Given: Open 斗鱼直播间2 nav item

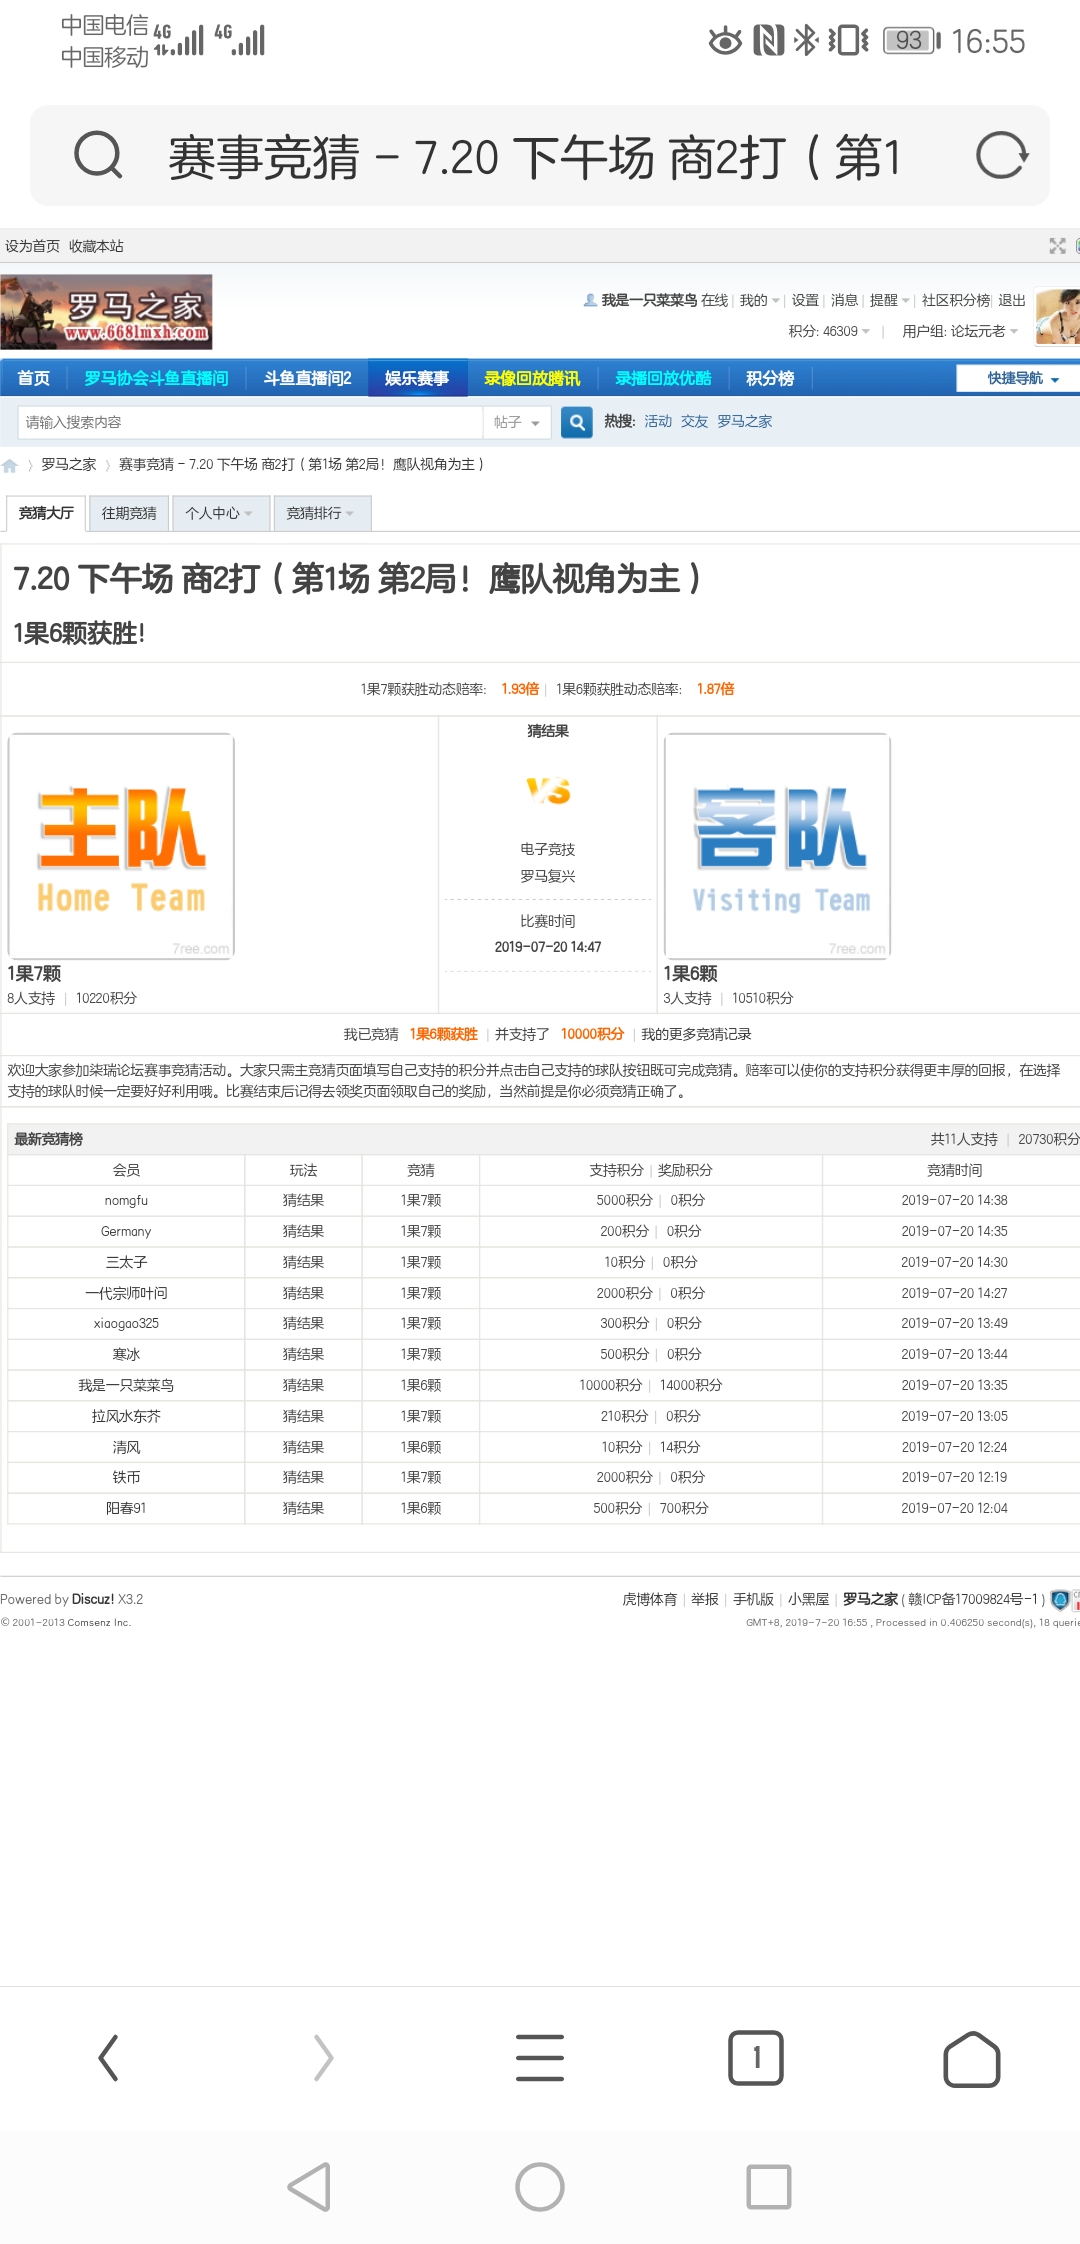Looking at the screenshot, I should pyautogui.click(x=307, y=378).
